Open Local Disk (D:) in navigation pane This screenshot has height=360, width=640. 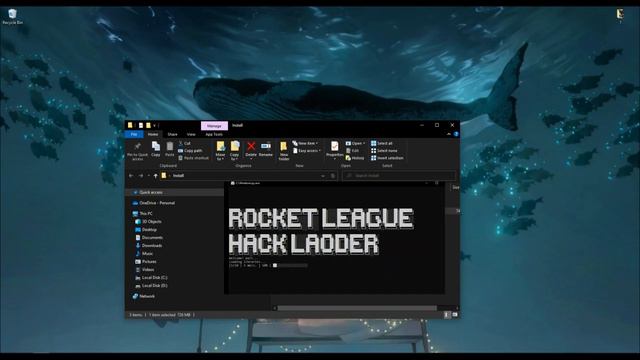click(151, 286)
